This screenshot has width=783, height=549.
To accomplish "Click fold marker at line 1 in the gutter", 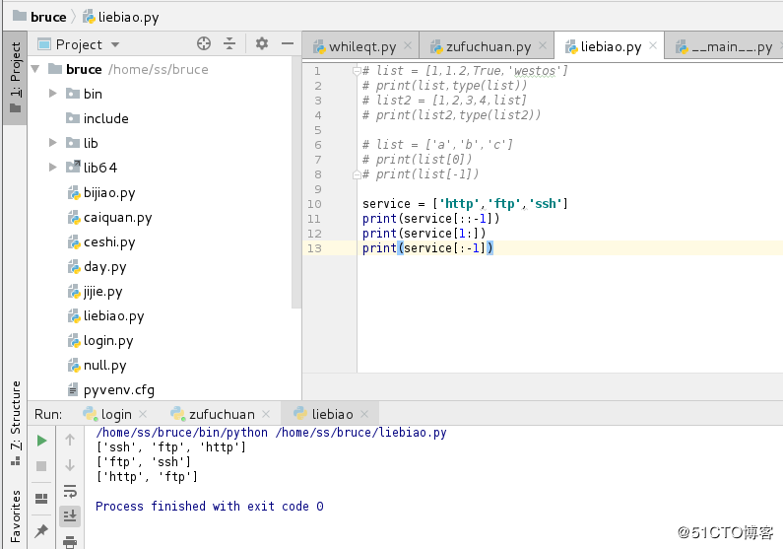I will pyautogui.click(x=357, y=71).
